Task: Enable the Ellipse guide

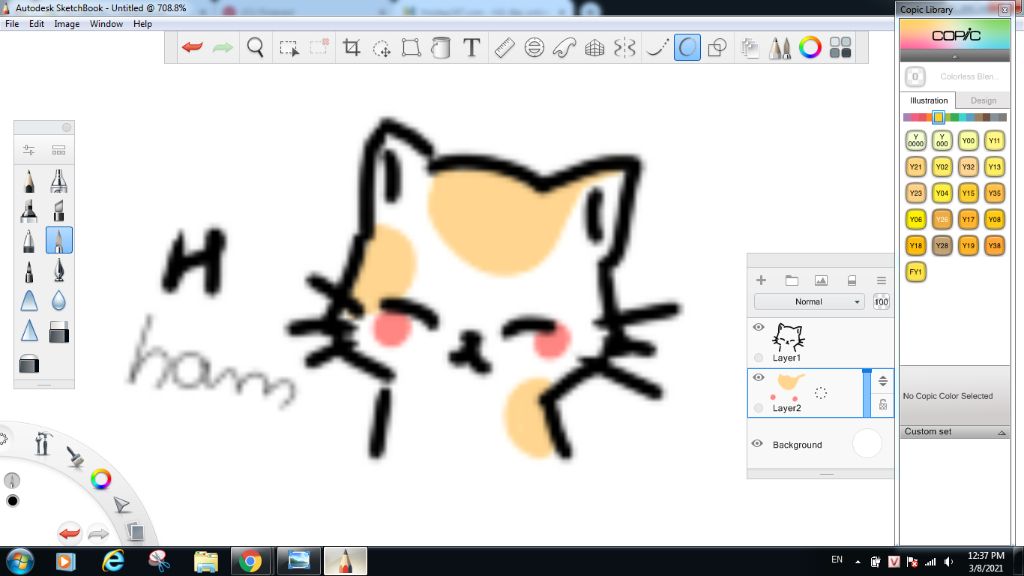Action: coord(534,48)
